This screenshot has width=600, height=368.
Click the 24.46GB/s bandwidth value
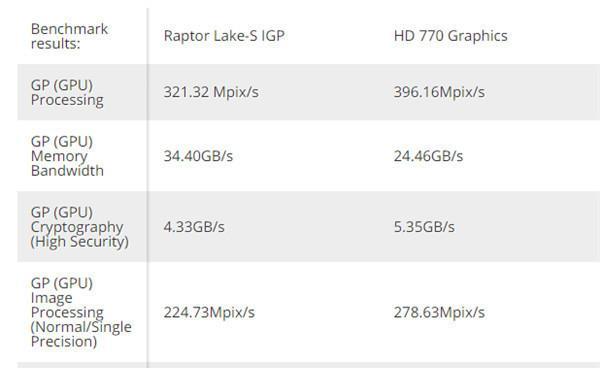(428, 156)
